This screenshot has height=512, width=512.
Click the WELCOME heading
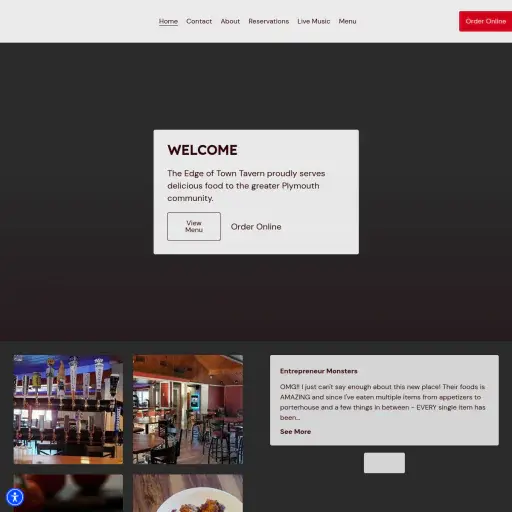coord(202,150)
